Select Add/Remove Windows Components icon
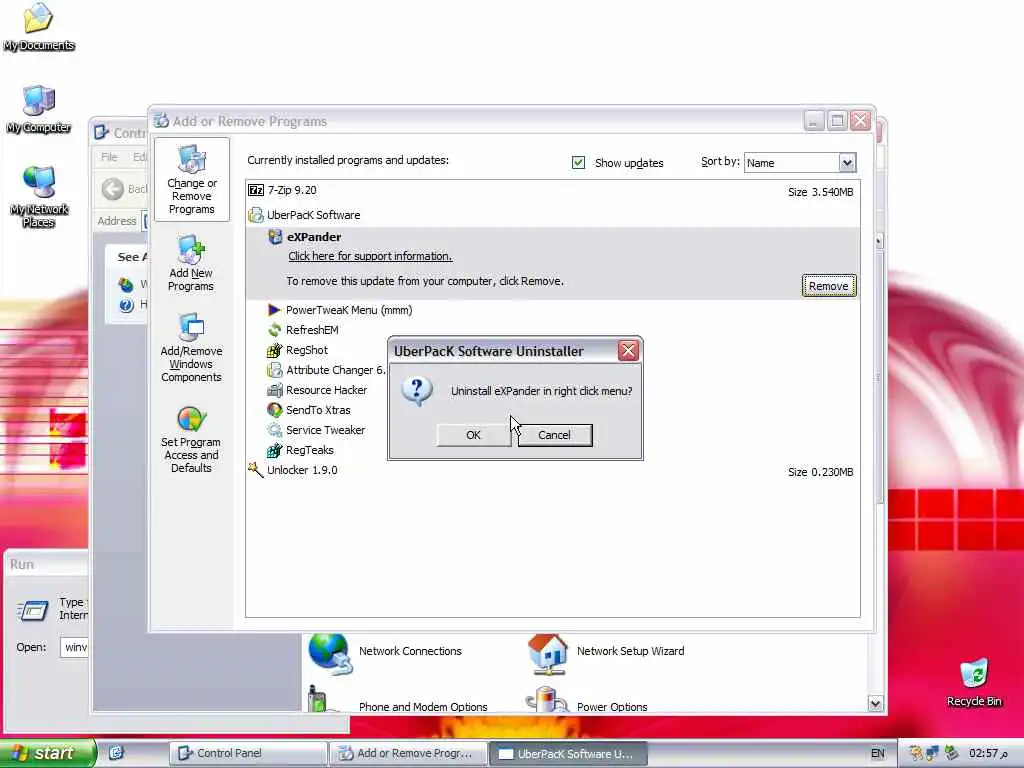Screen dimensions: 1024x768 (x=191, y=347)
